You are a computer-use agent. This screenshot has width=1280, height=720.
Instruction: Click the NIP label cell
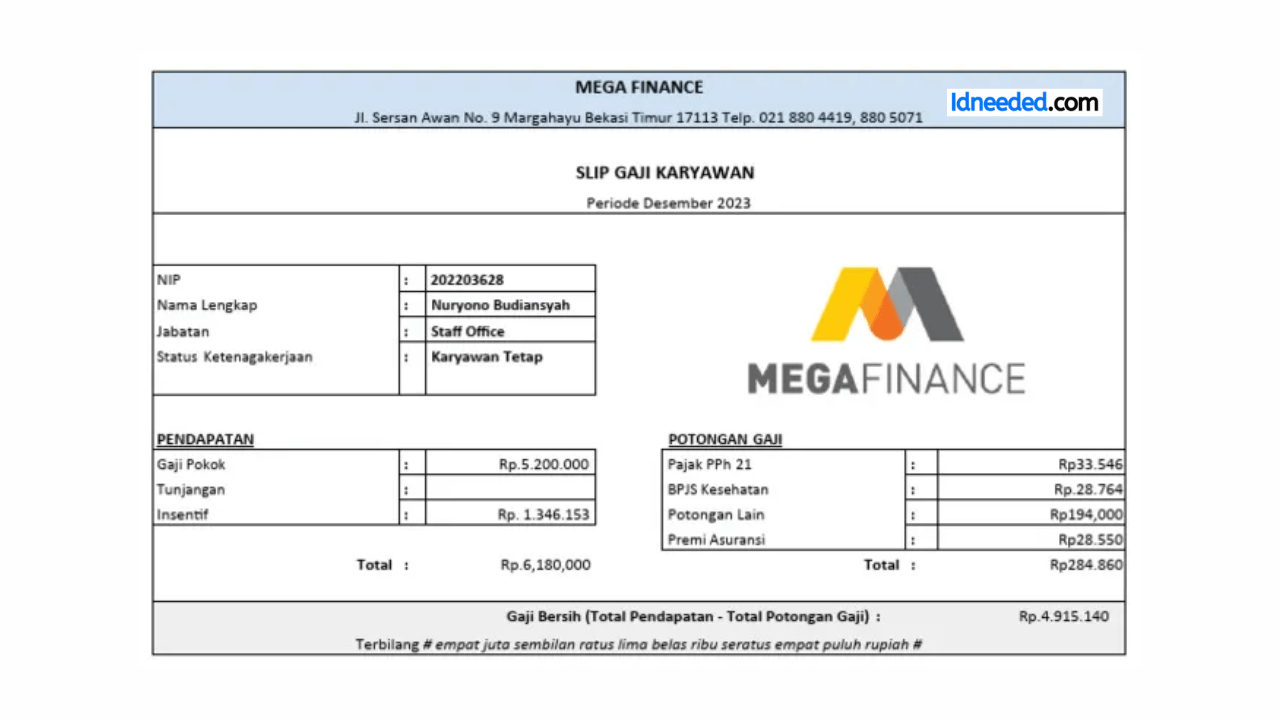[276, 279]
